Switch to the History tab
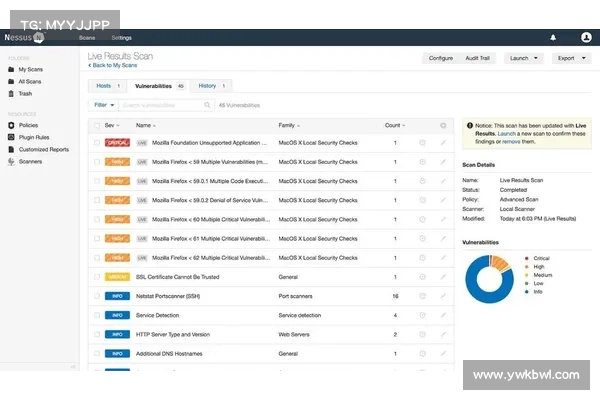Image resolution: width=600 pixels, height=400 pixels. pos(212,86)
